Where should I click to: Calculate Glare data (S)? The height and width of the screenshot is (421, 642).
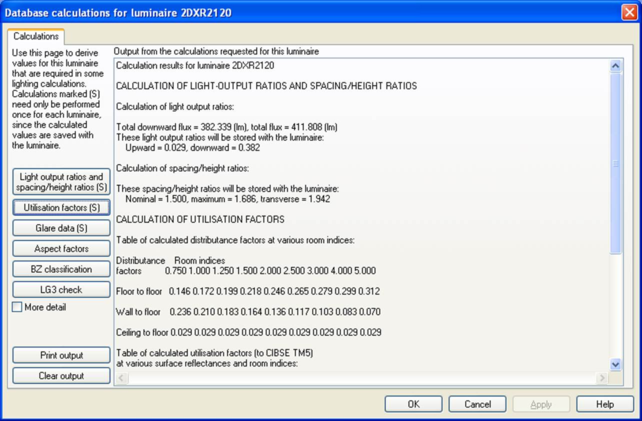[x=61, y=228]
